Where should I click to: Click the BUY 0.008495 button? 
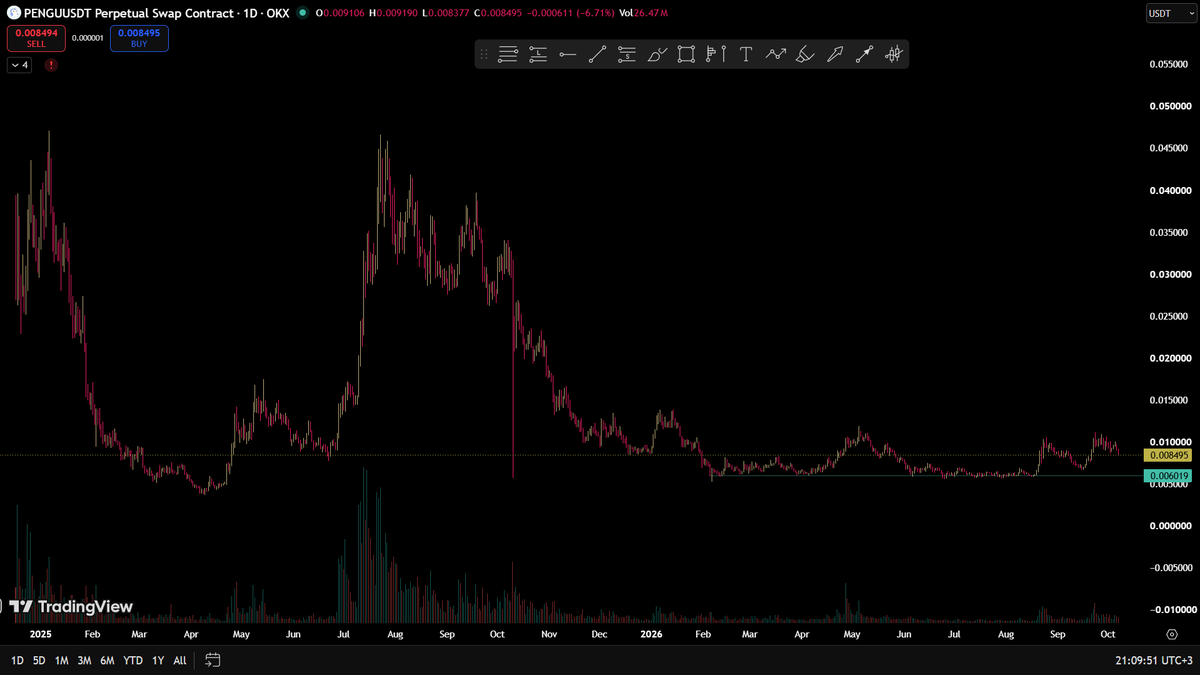click(x=139, y=38)
